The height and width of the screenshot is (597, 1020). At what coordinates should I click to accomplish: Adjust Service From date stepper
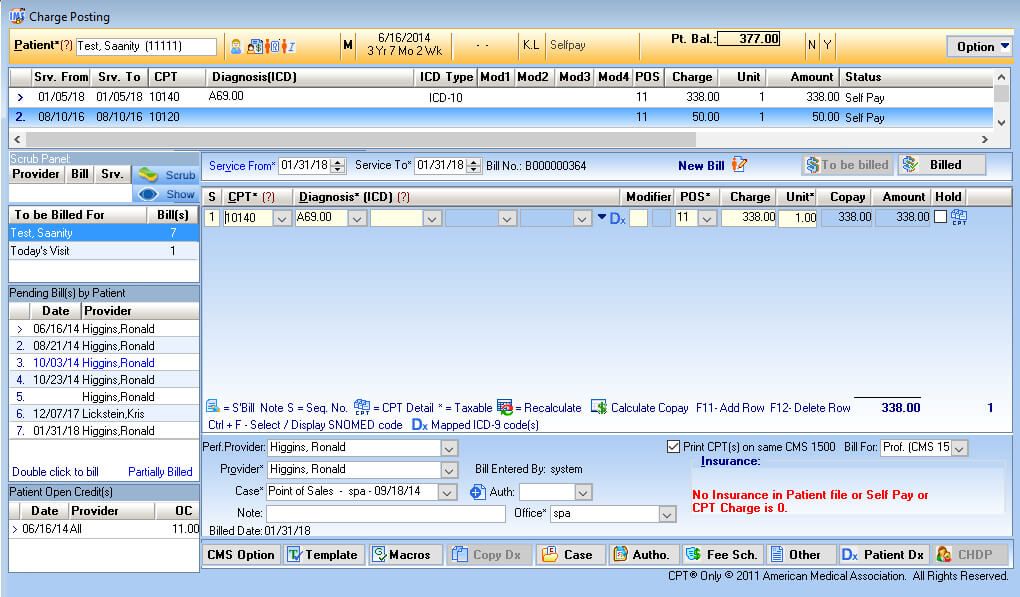pos(338,166)
